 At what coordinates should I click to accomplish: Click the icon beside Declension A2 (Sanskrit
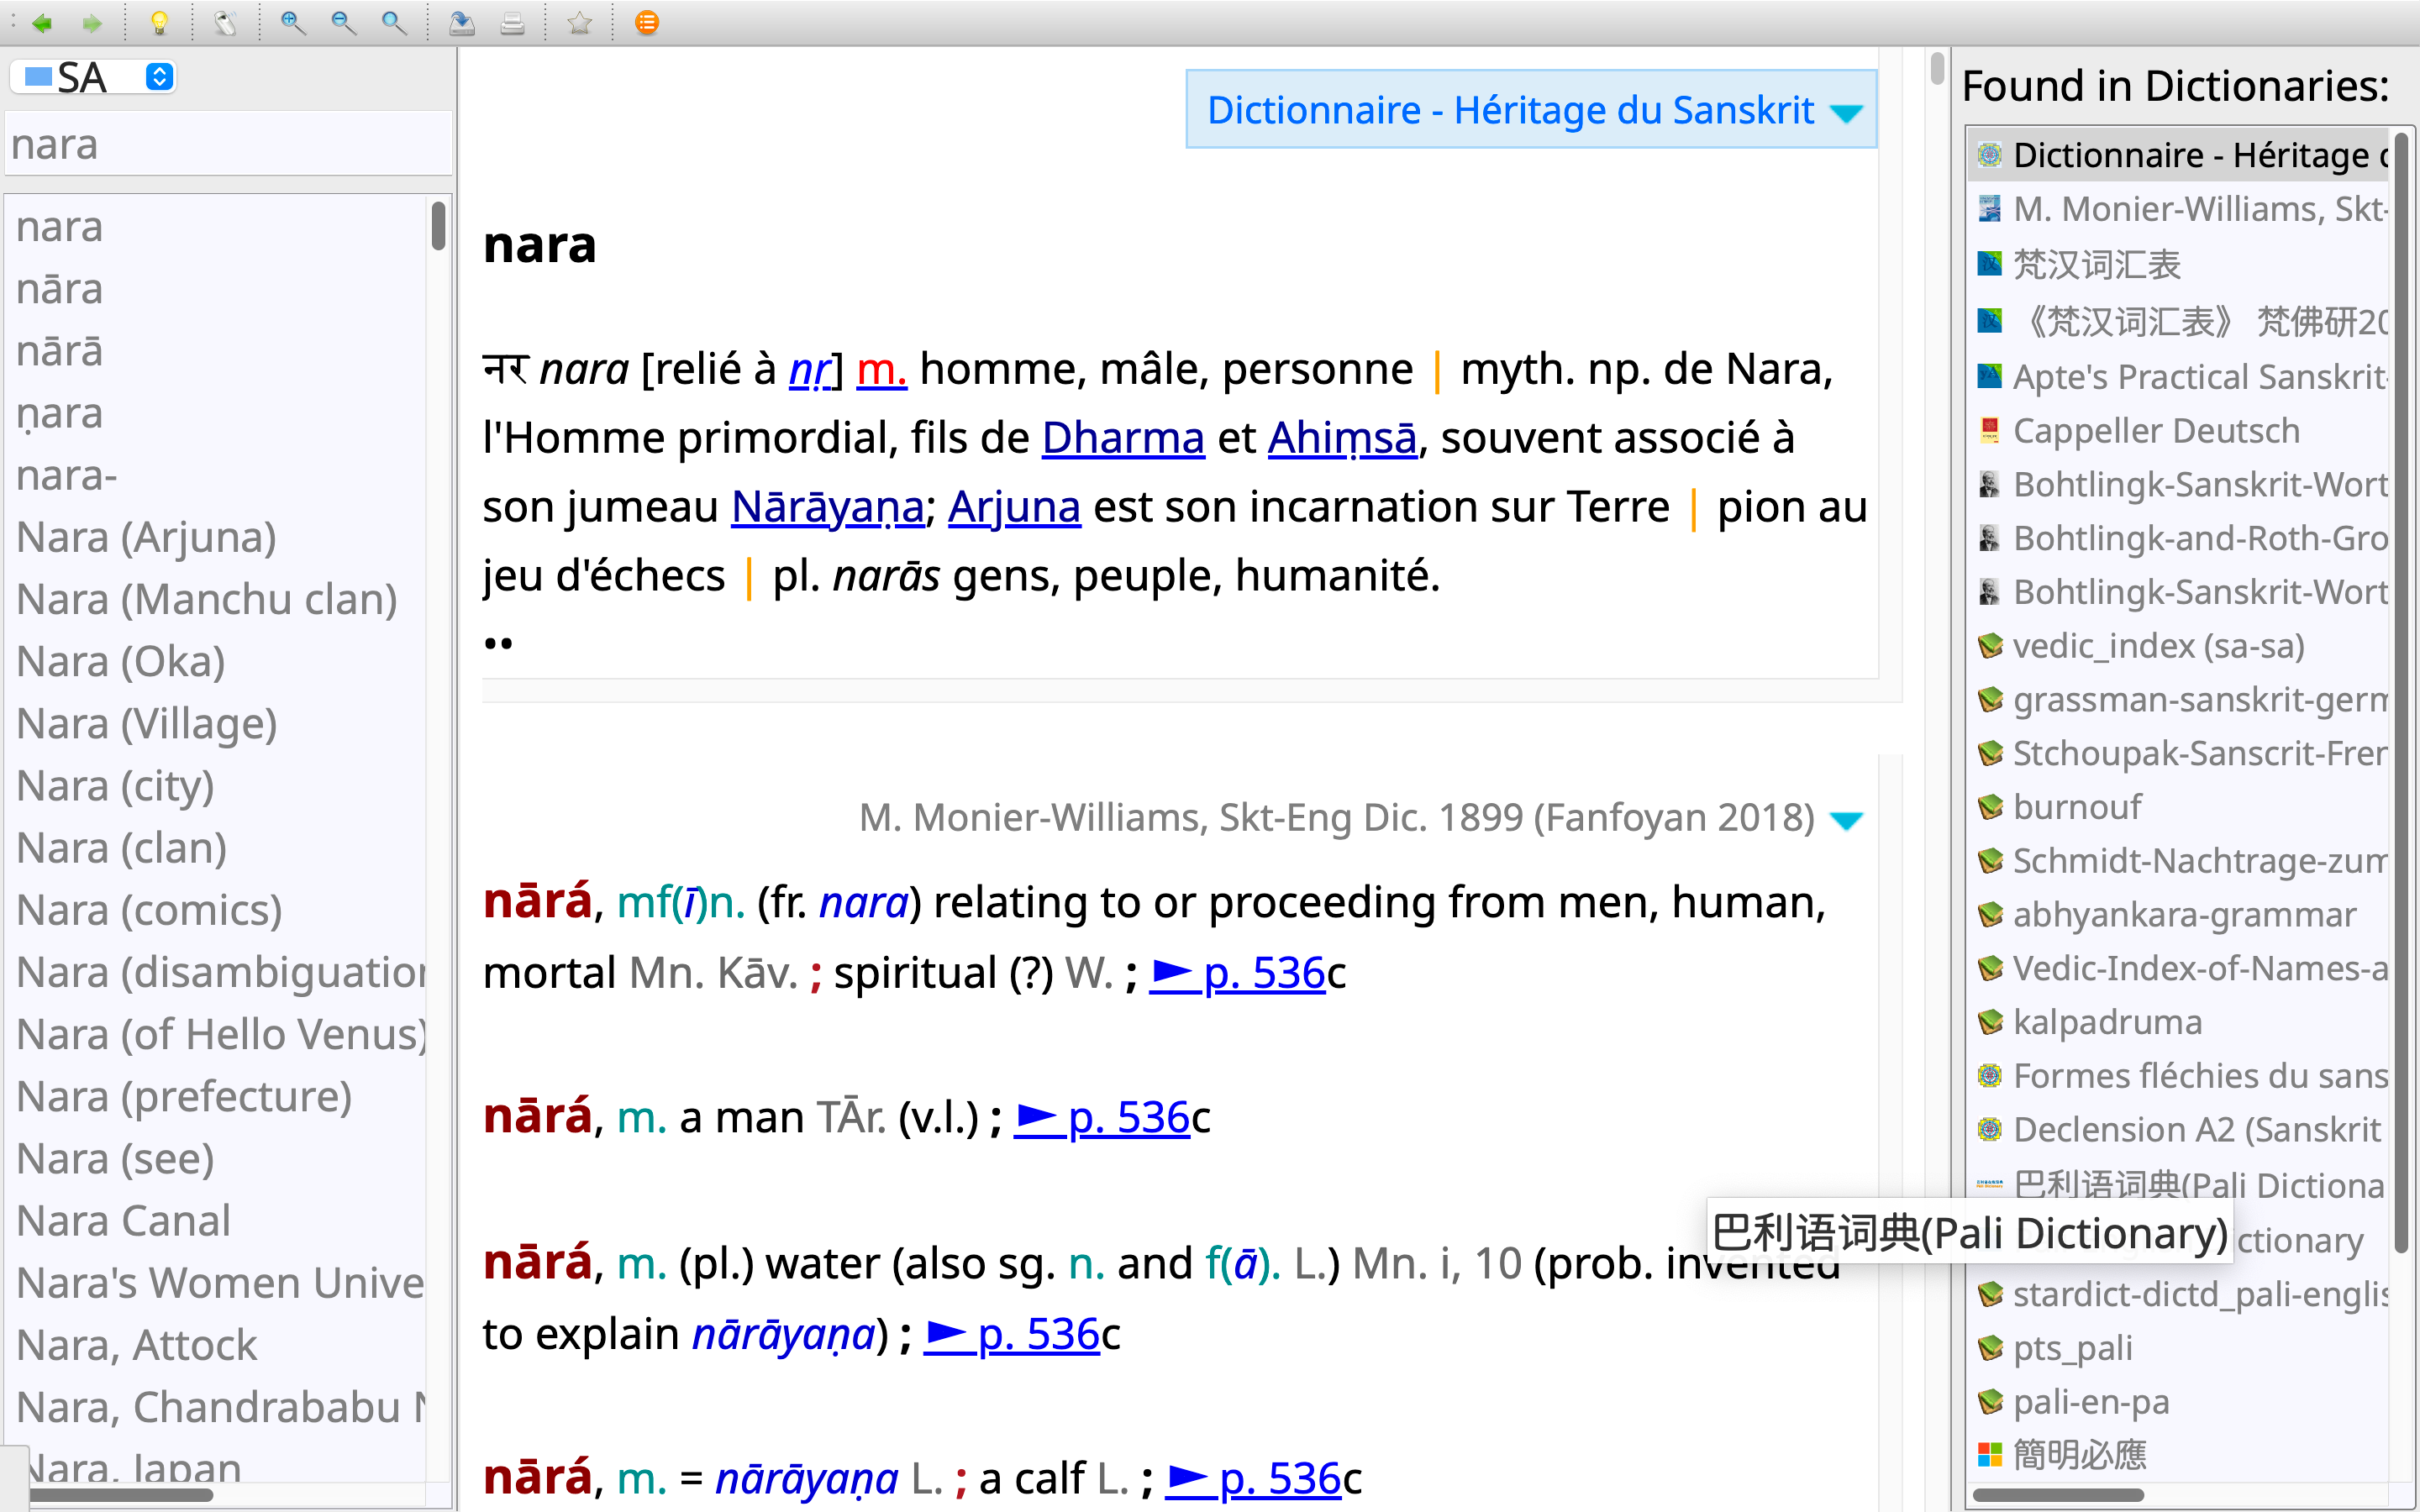(1990, 1130)
